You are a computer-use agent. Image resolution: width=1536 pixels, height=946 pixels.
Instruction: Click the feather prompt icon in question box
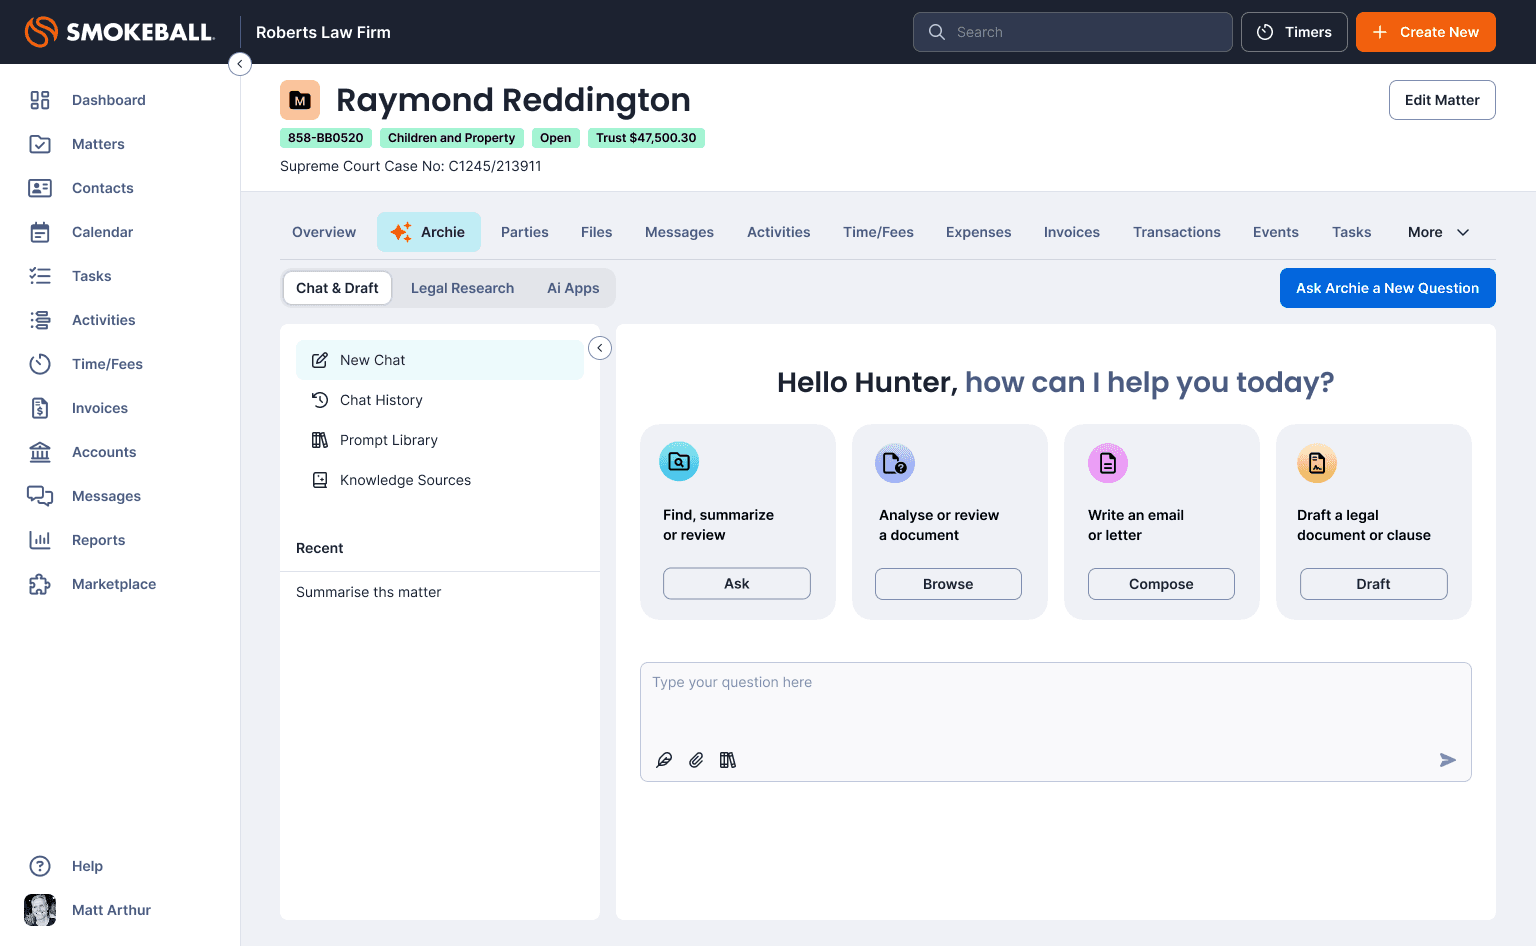pos(664,760)
